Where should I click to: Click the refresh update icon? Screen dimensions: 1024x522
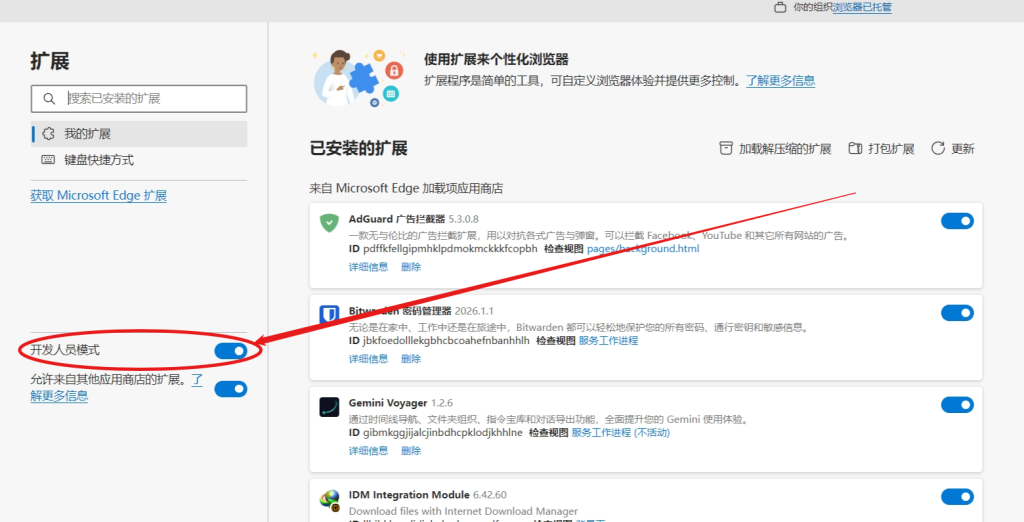point(938,148)
